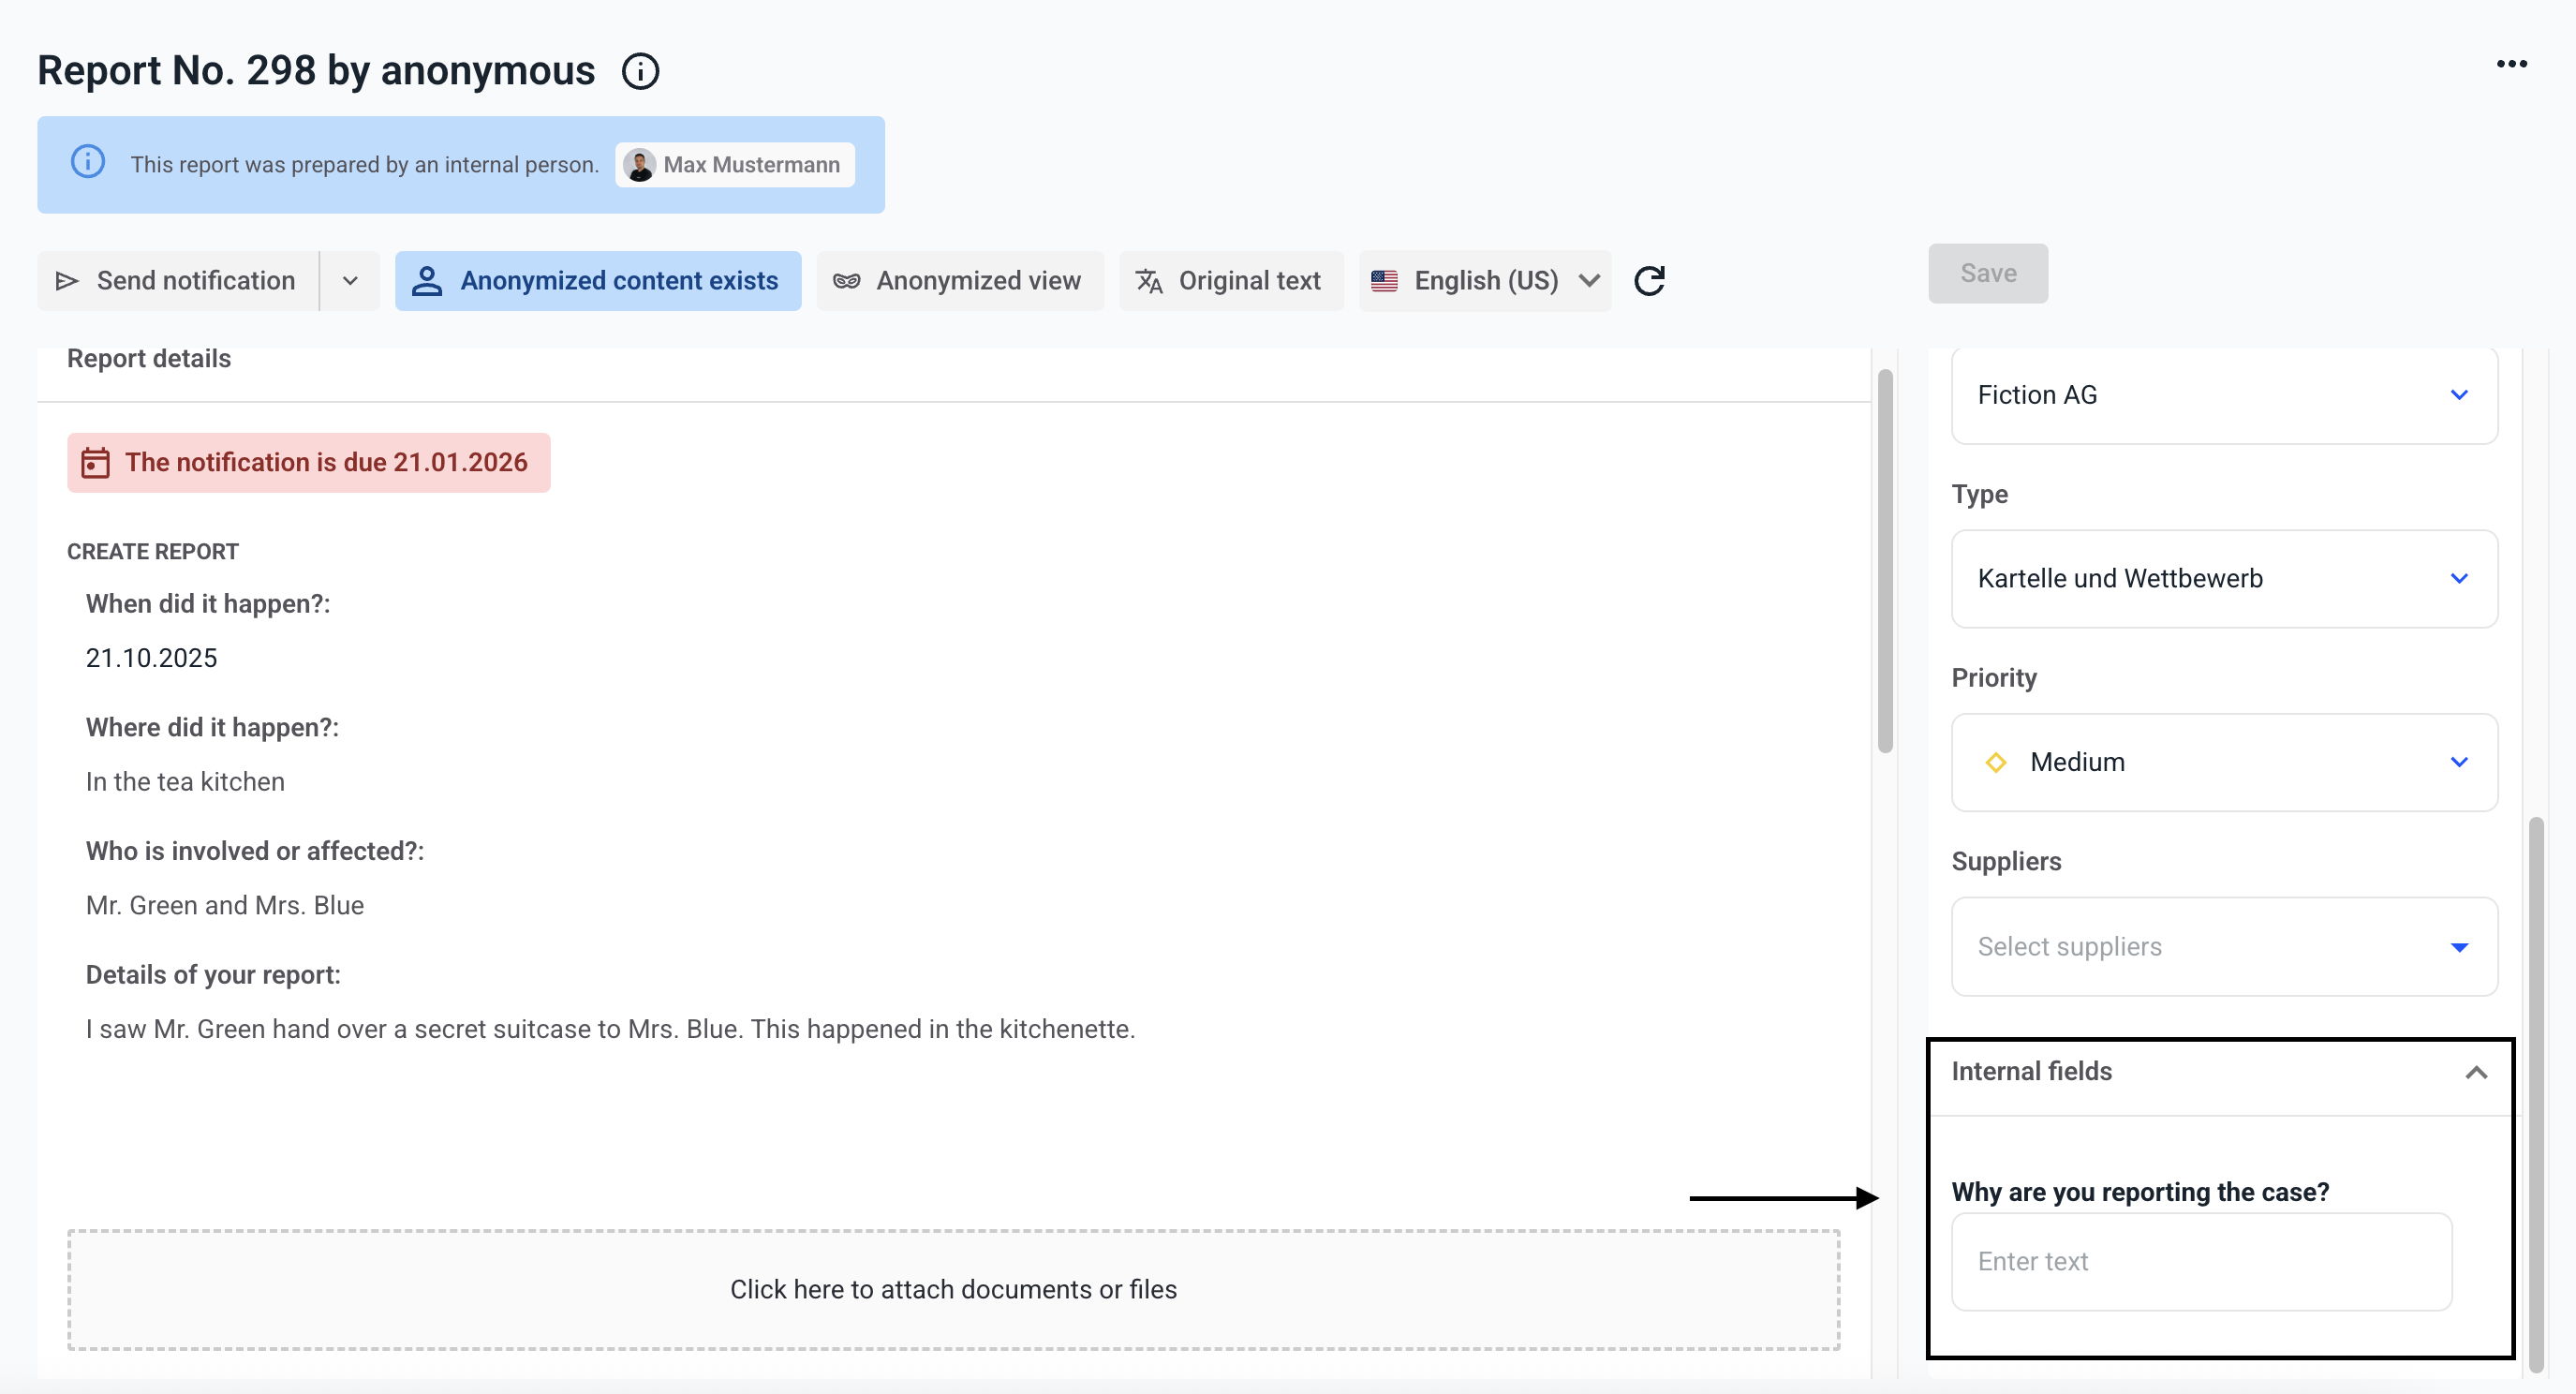The width and height of the screenshot is (2576, 1394).
Task: Click the medium priority diamond icon
Action: coord(1996,763)
